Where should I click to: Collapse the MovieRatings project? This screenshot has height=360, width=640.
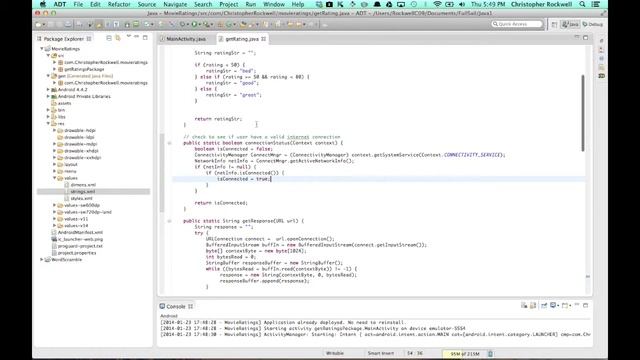coord(42,49)
